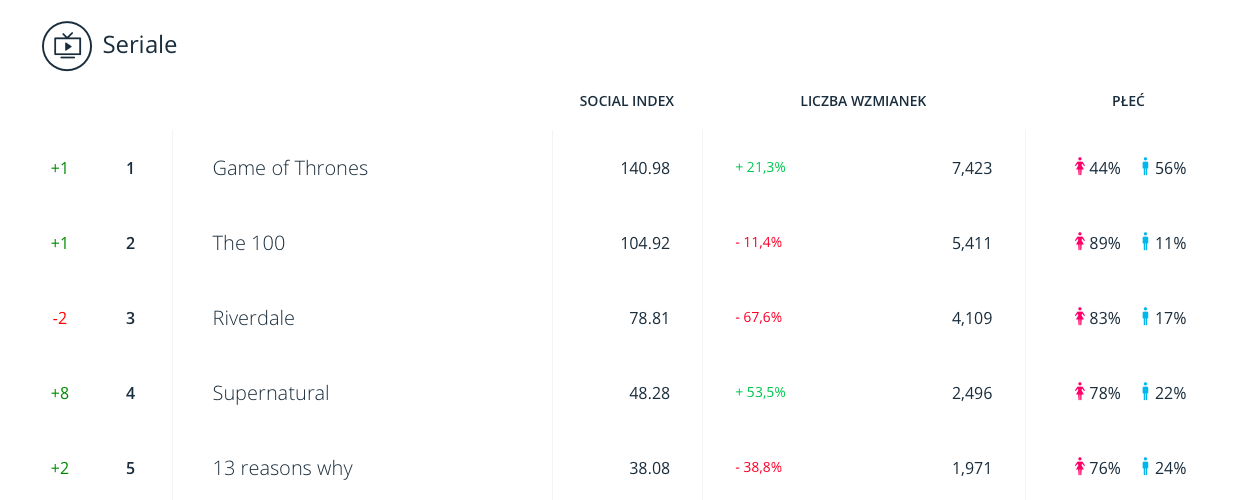
Task: Open the 13 reasons why title
Action: tap(282, 468)
